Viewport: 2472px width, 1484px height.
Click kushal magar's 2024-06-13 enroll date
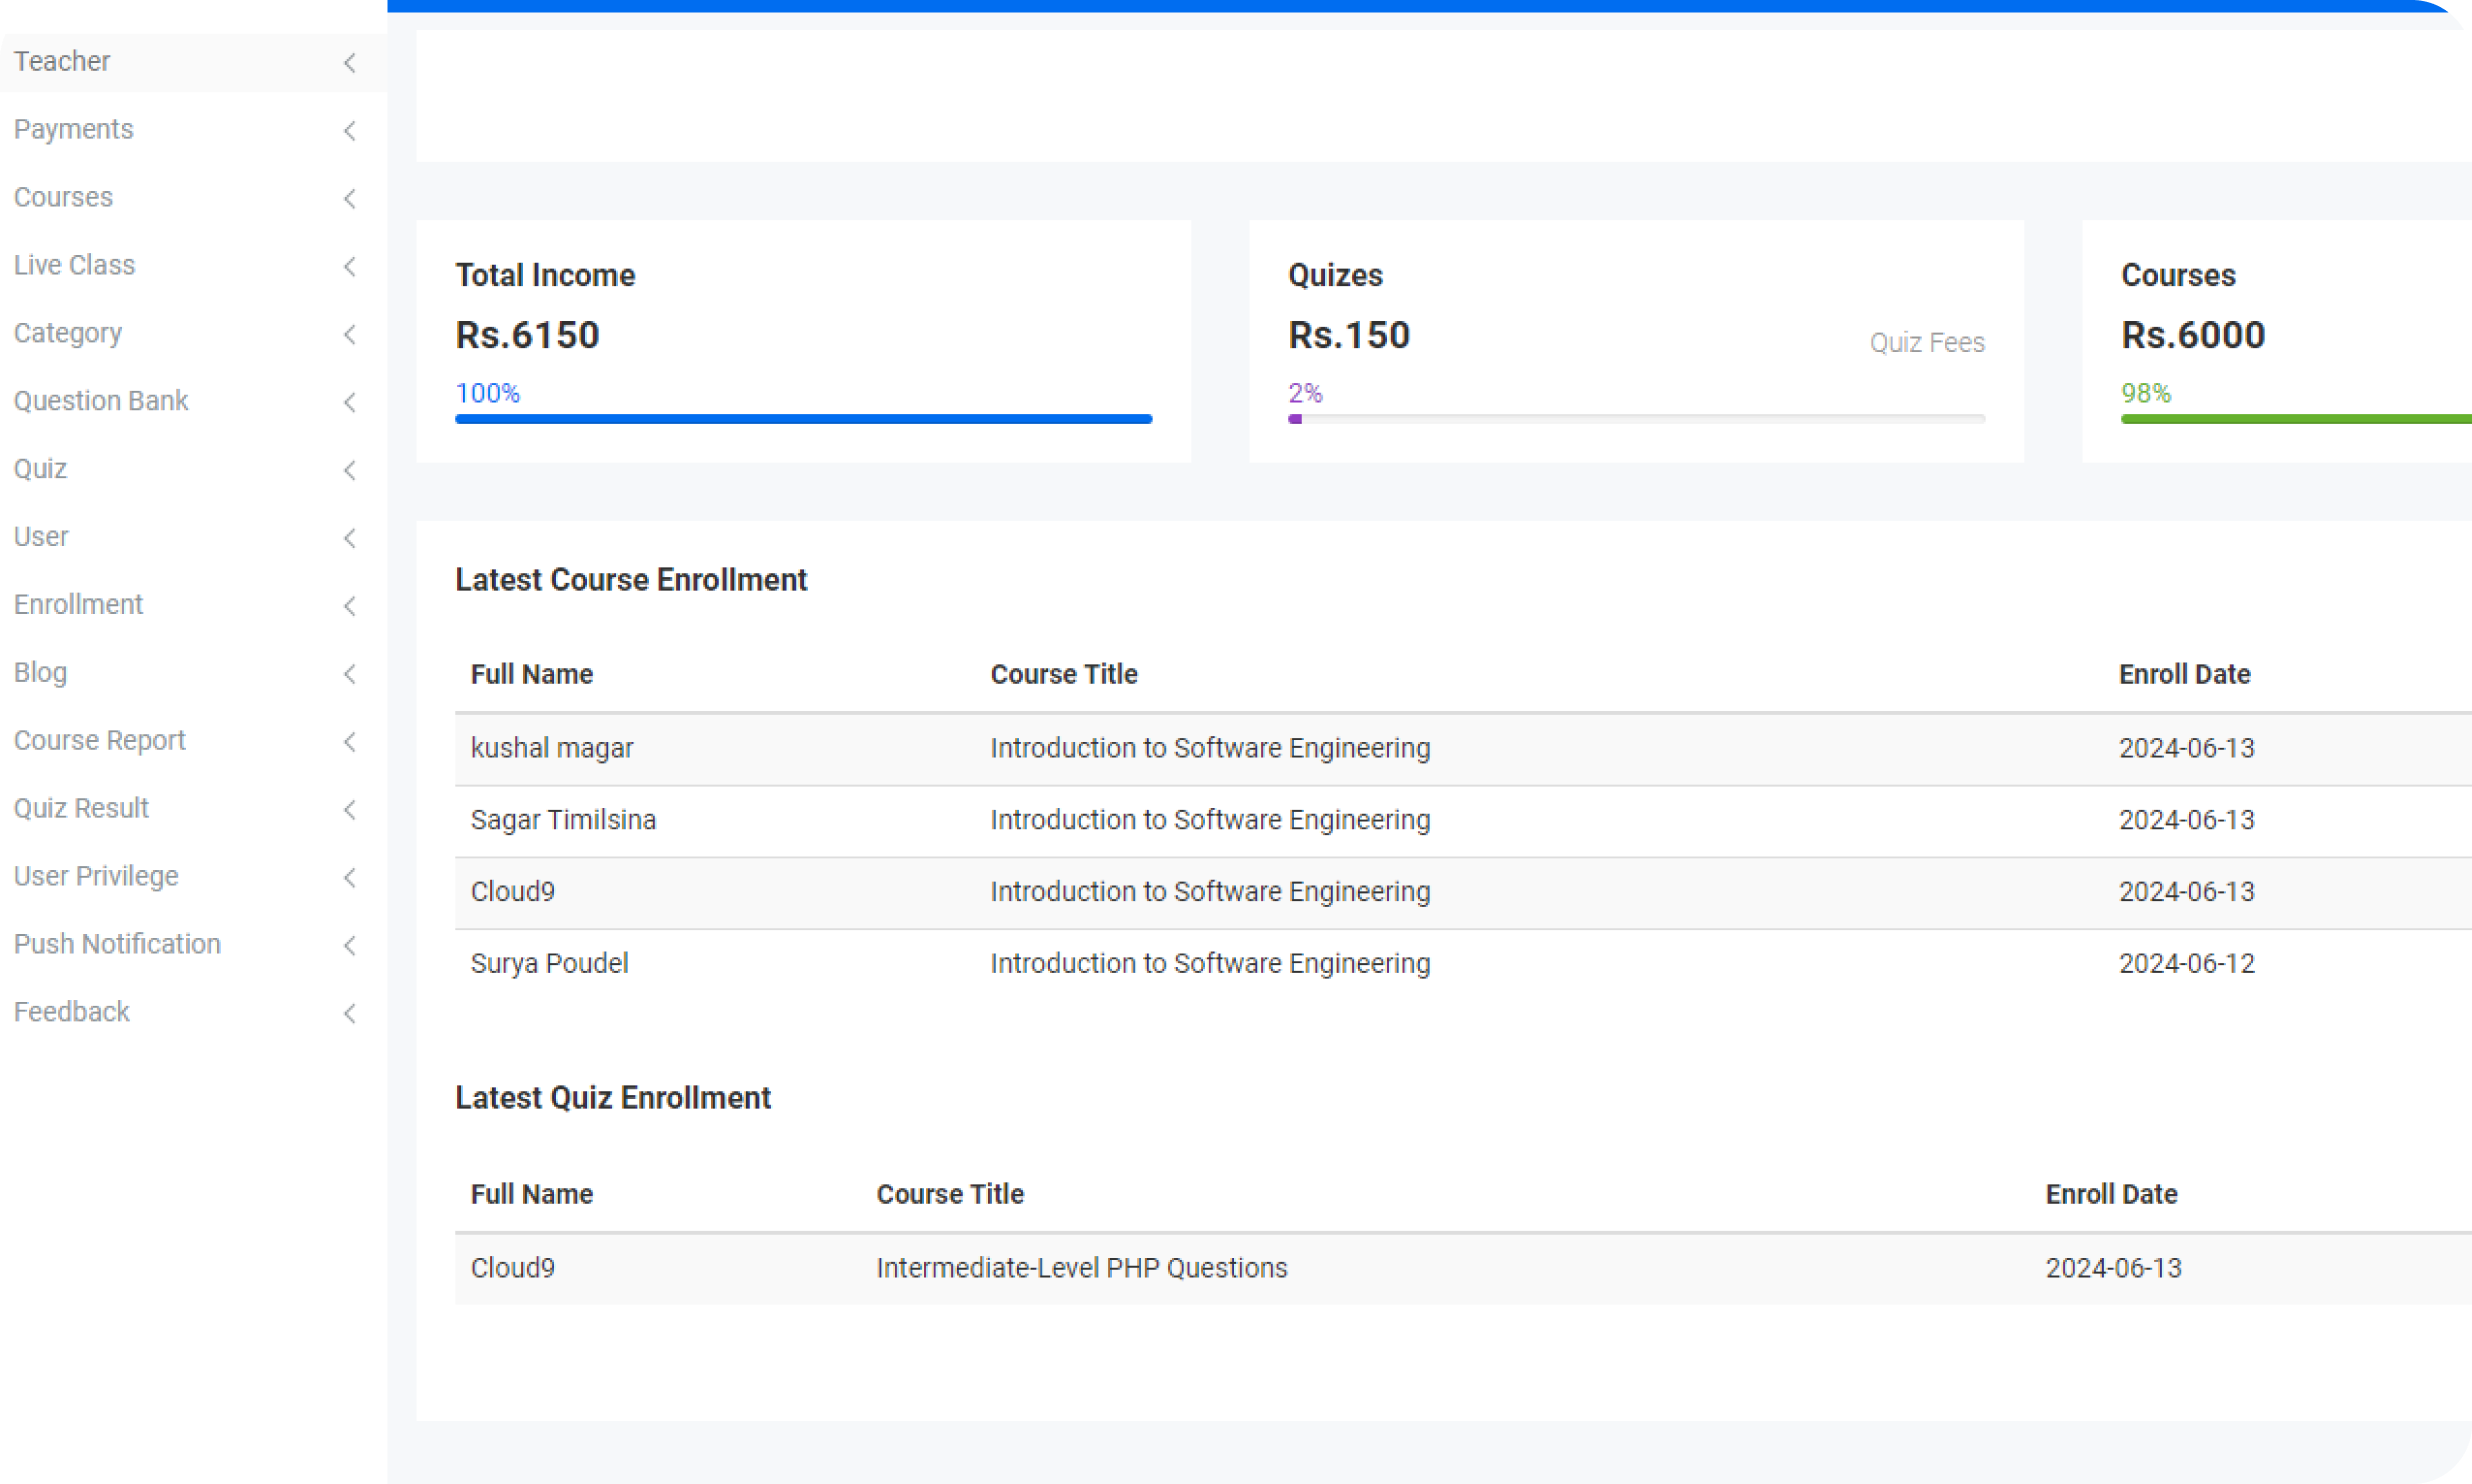point(2187,748)
